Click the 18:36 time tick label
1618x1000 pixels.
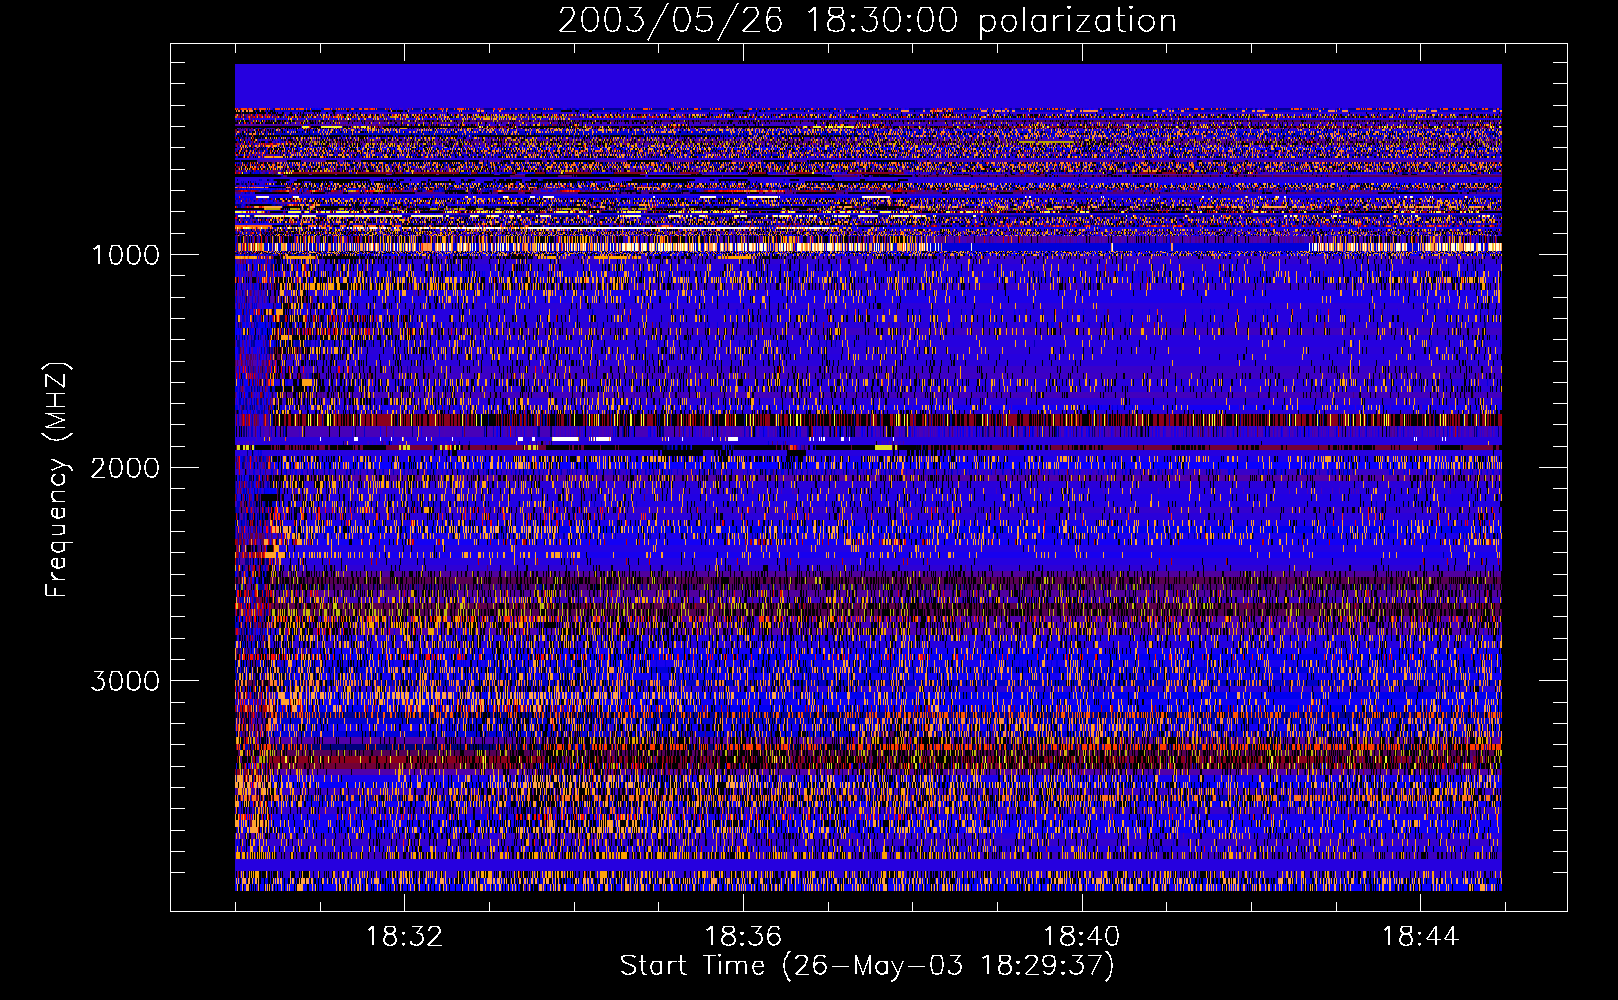click(743, 937)
